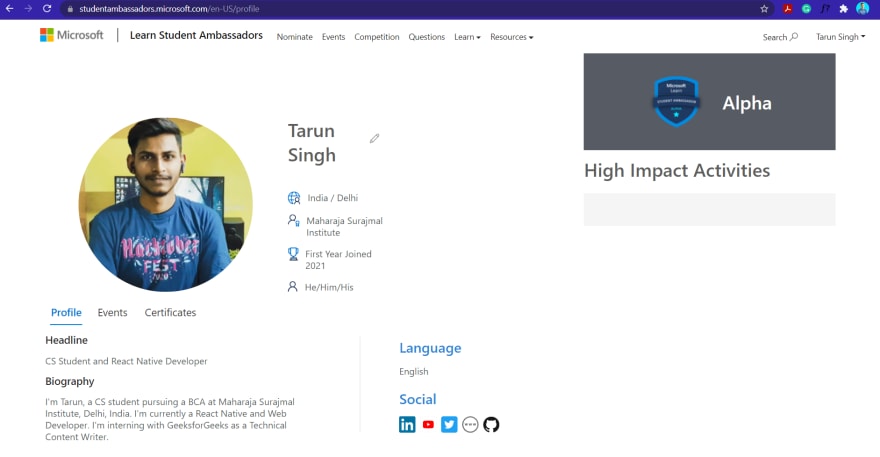Image resolution: width=880 pixels, height=457 pixels.
Task: Click the High Impact Activities heading
Action: coord(677,171)
